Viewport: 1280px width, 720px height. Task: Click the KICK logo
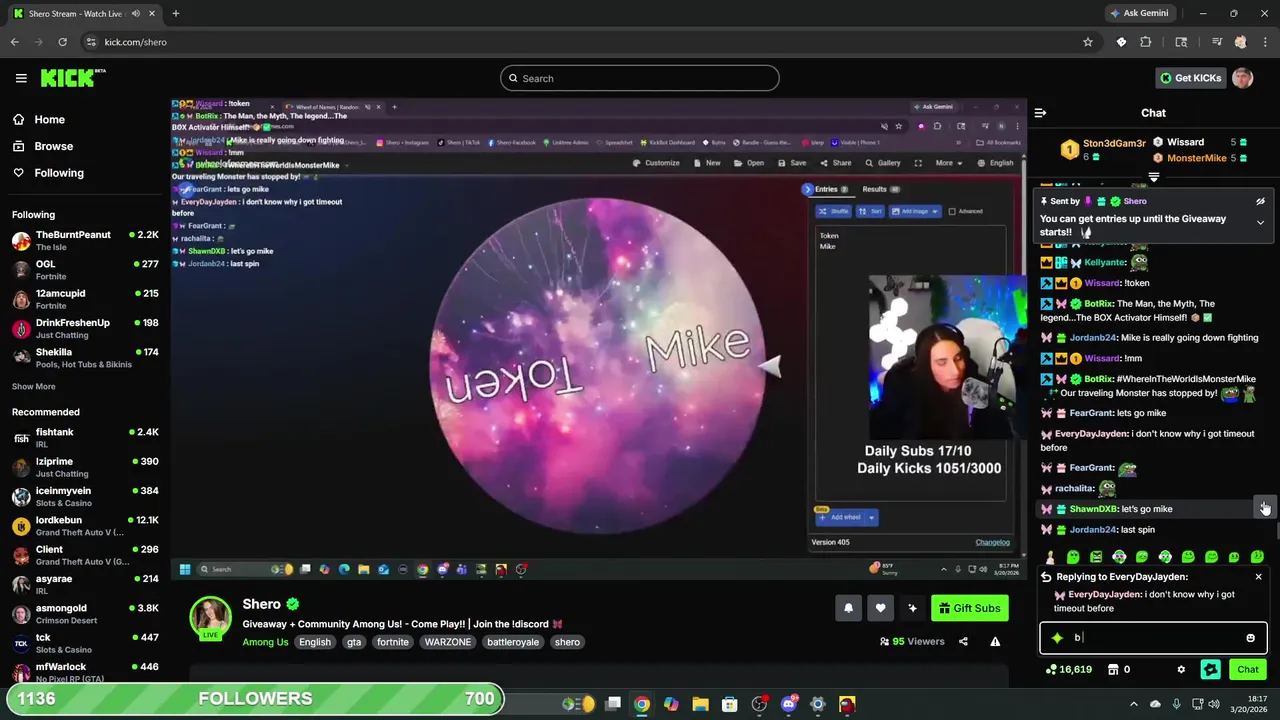click(72, 78)
